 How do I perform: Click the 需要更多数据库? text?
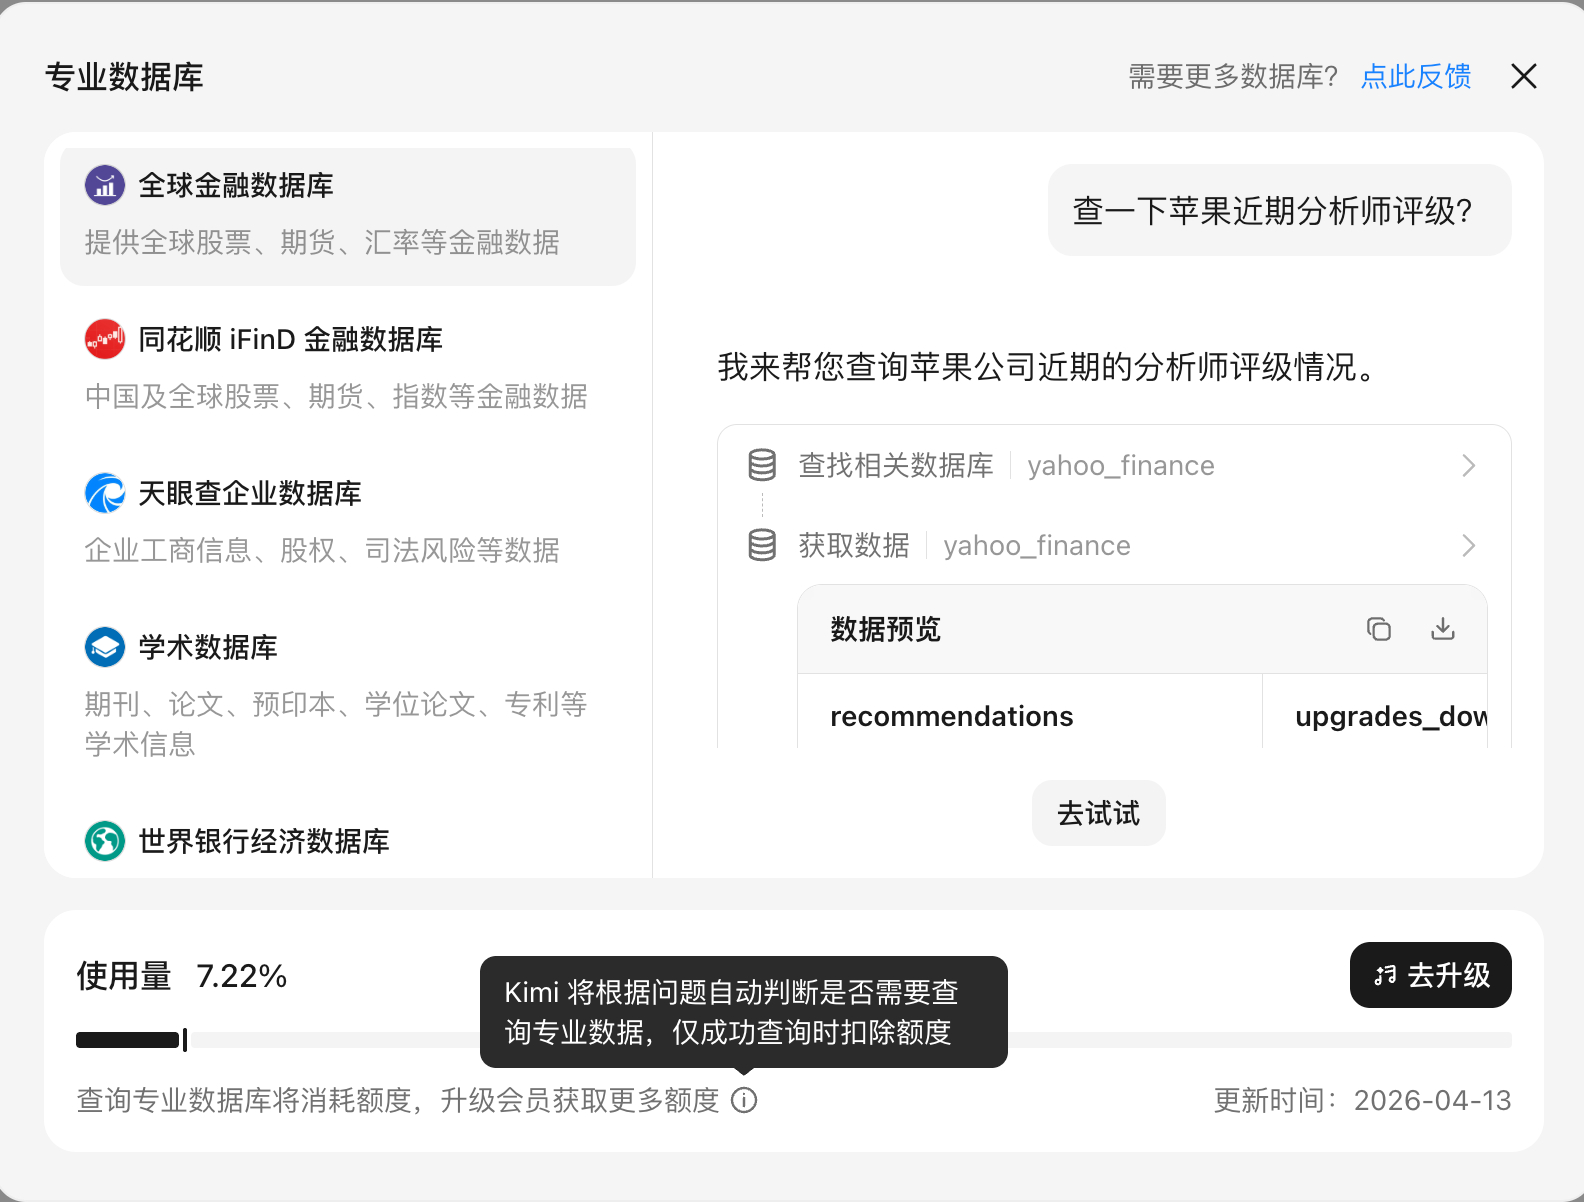[1233, 76]
